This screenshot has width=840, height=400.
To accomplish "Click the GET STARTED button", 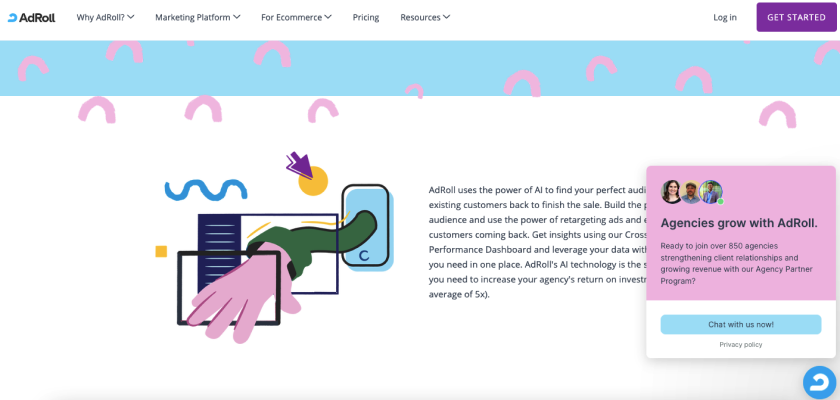I will click(x=797, y=17).
